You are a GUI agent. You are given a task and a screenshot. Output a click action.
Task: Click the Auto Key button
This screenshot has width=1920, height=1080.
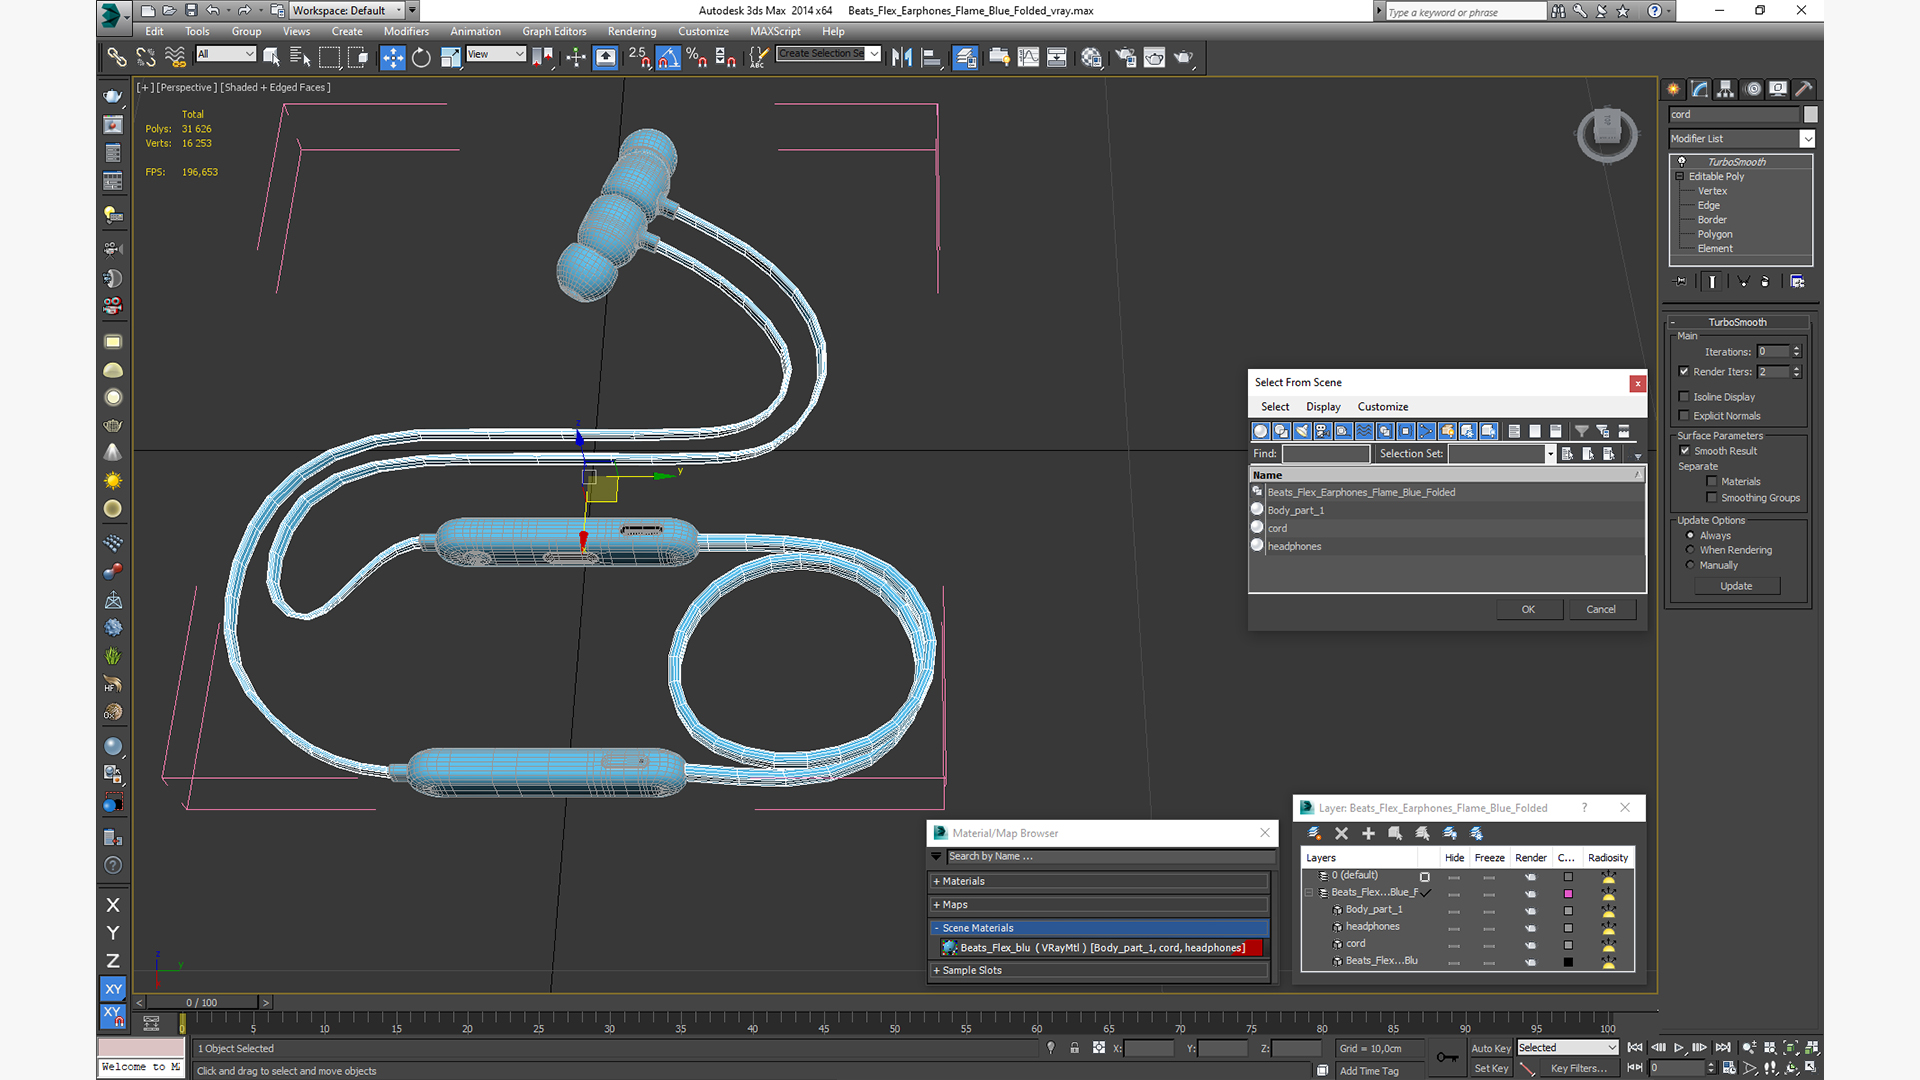coord(1491,1048)
